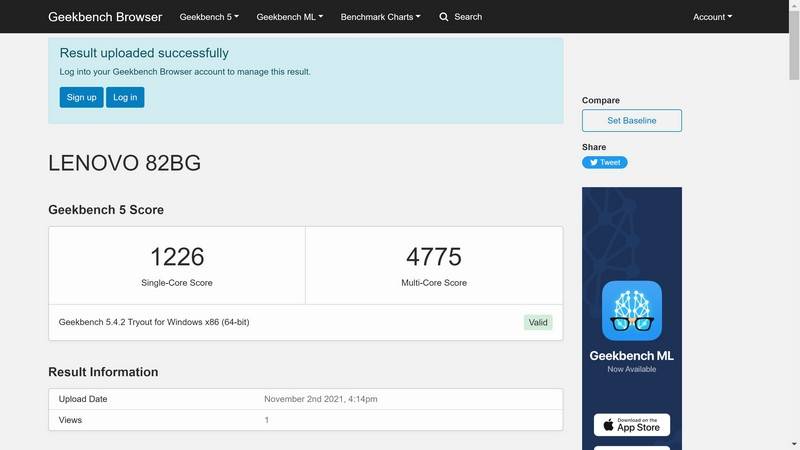Click the Result uploaded successfully heading

144,53
